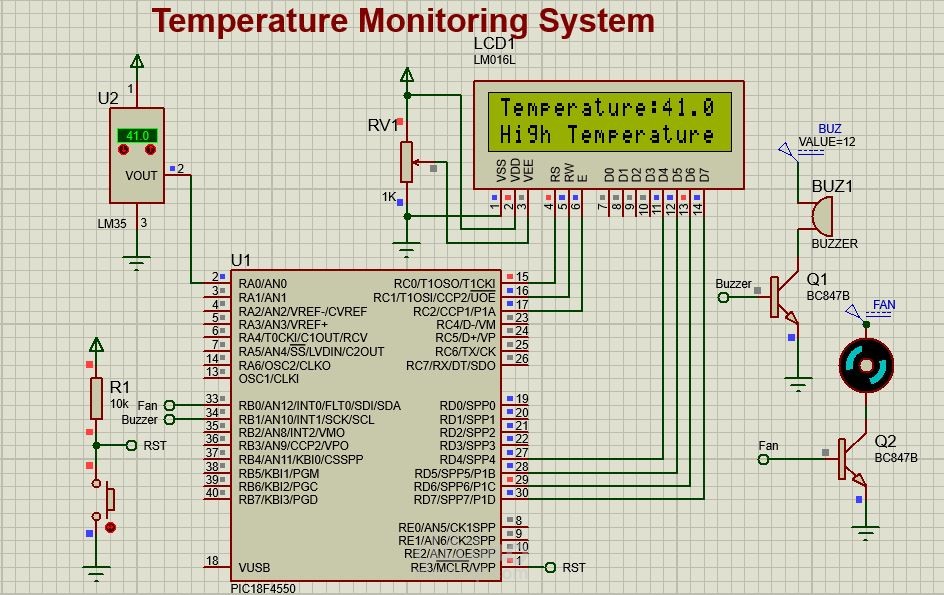Click the power terminal above RV1
This screenshot has height=595, width=944.
coord(406,74)
